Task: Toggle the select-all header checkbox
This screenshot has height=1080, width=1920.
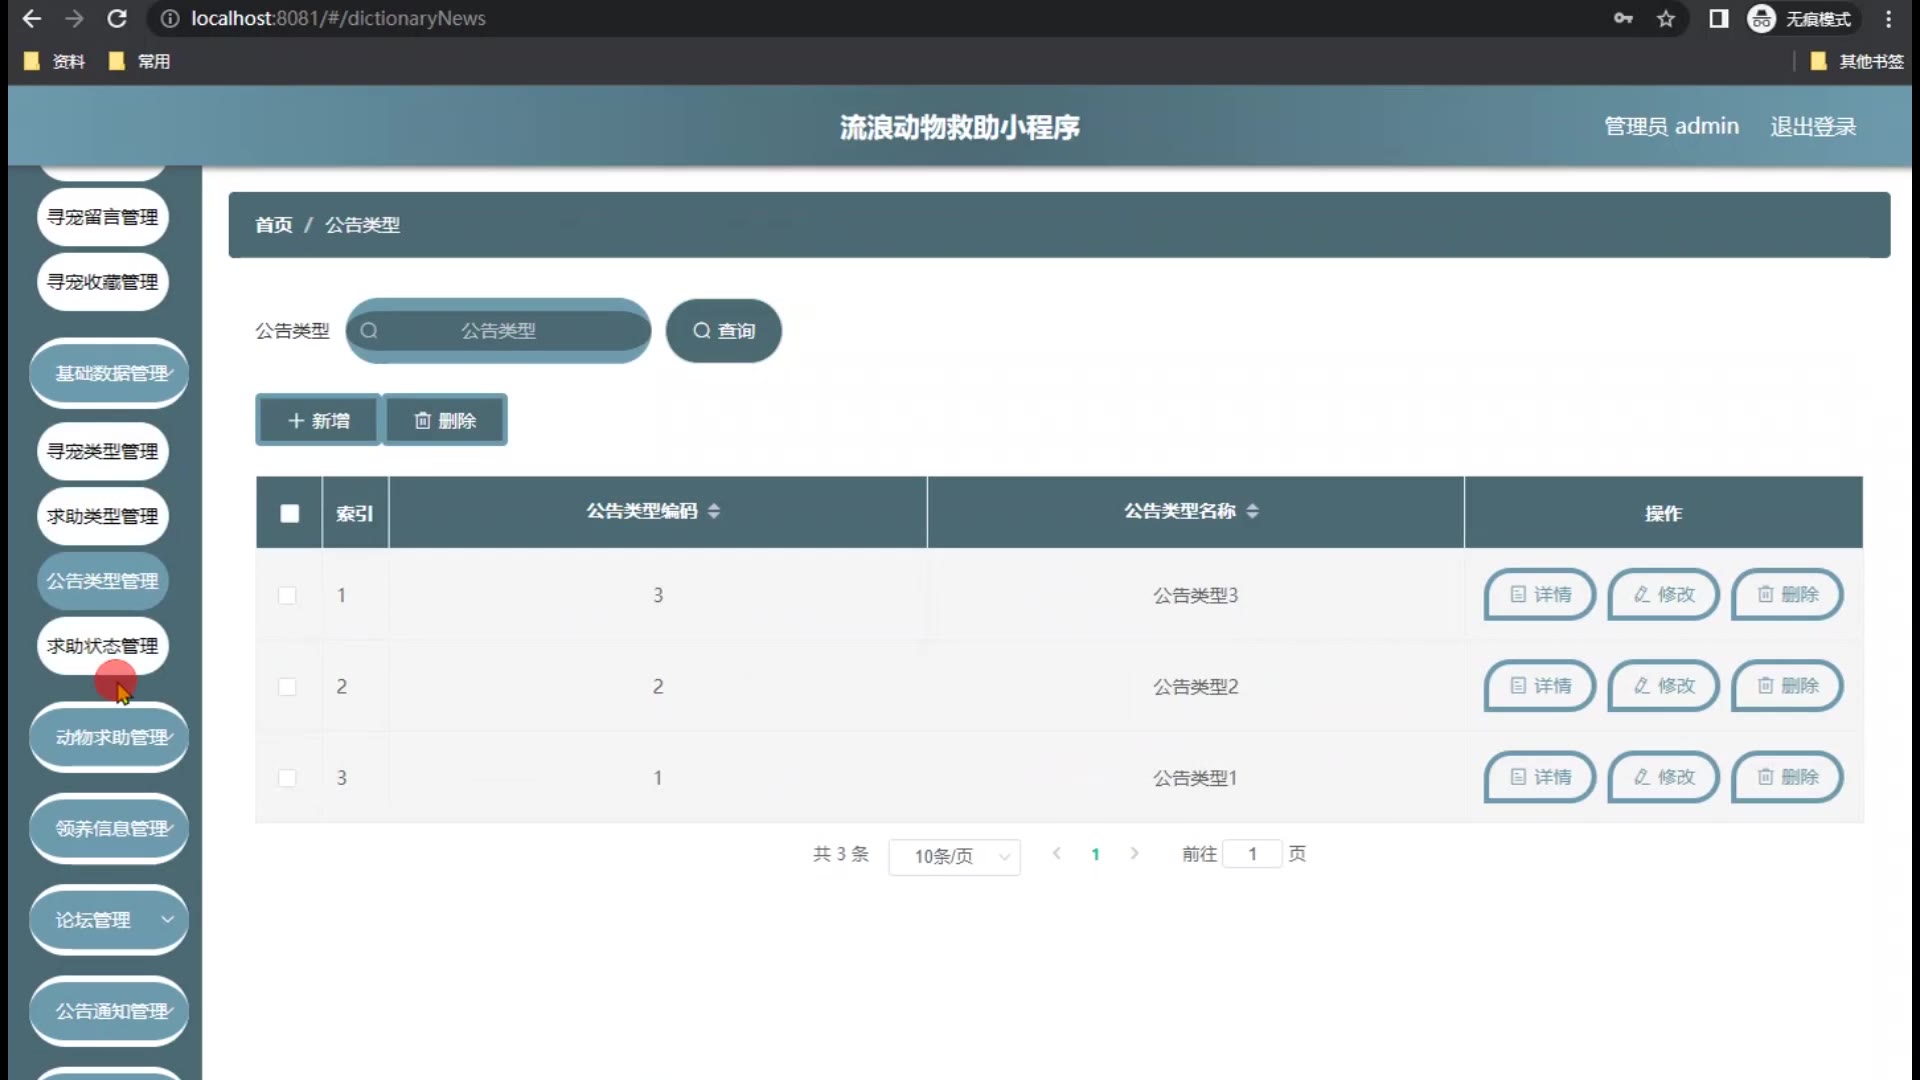Action: pos(289,513)
